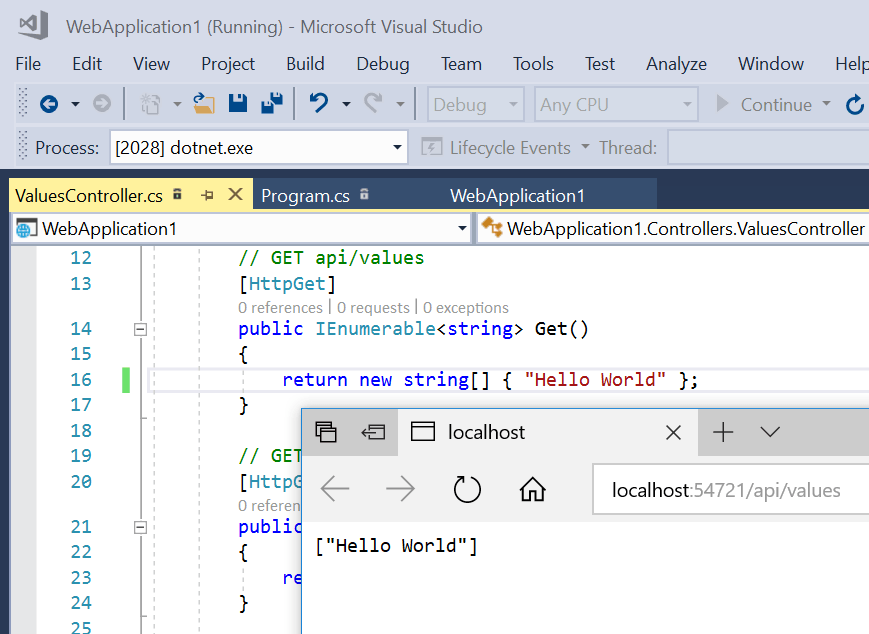
Task: Click the Navigate Backward arrow icon
Action: point(49,104)
